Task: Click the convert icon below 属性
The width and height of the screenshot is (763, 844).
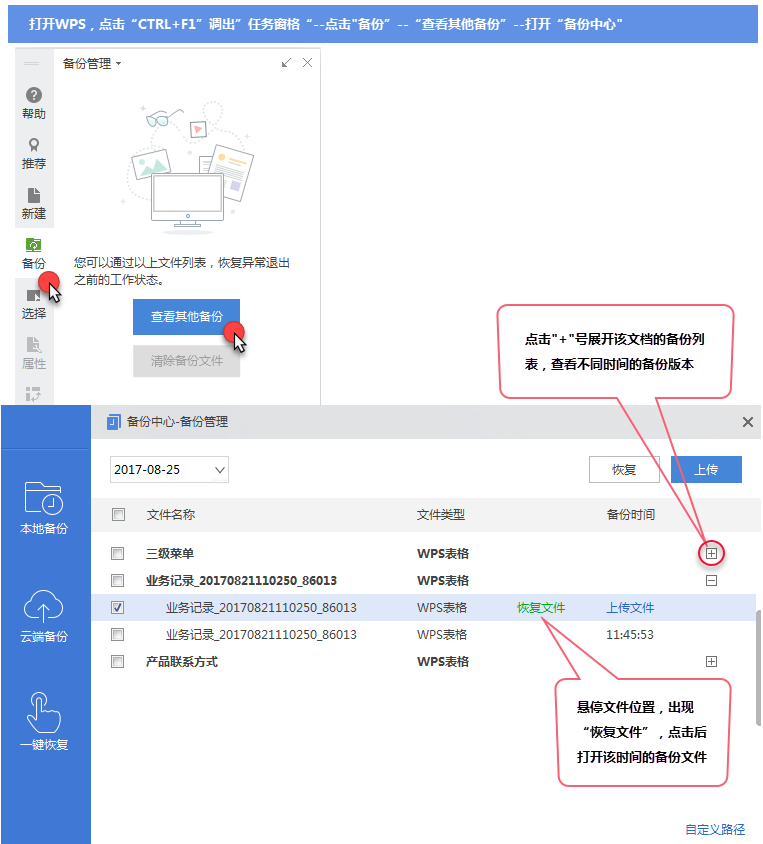Action: 33,395
